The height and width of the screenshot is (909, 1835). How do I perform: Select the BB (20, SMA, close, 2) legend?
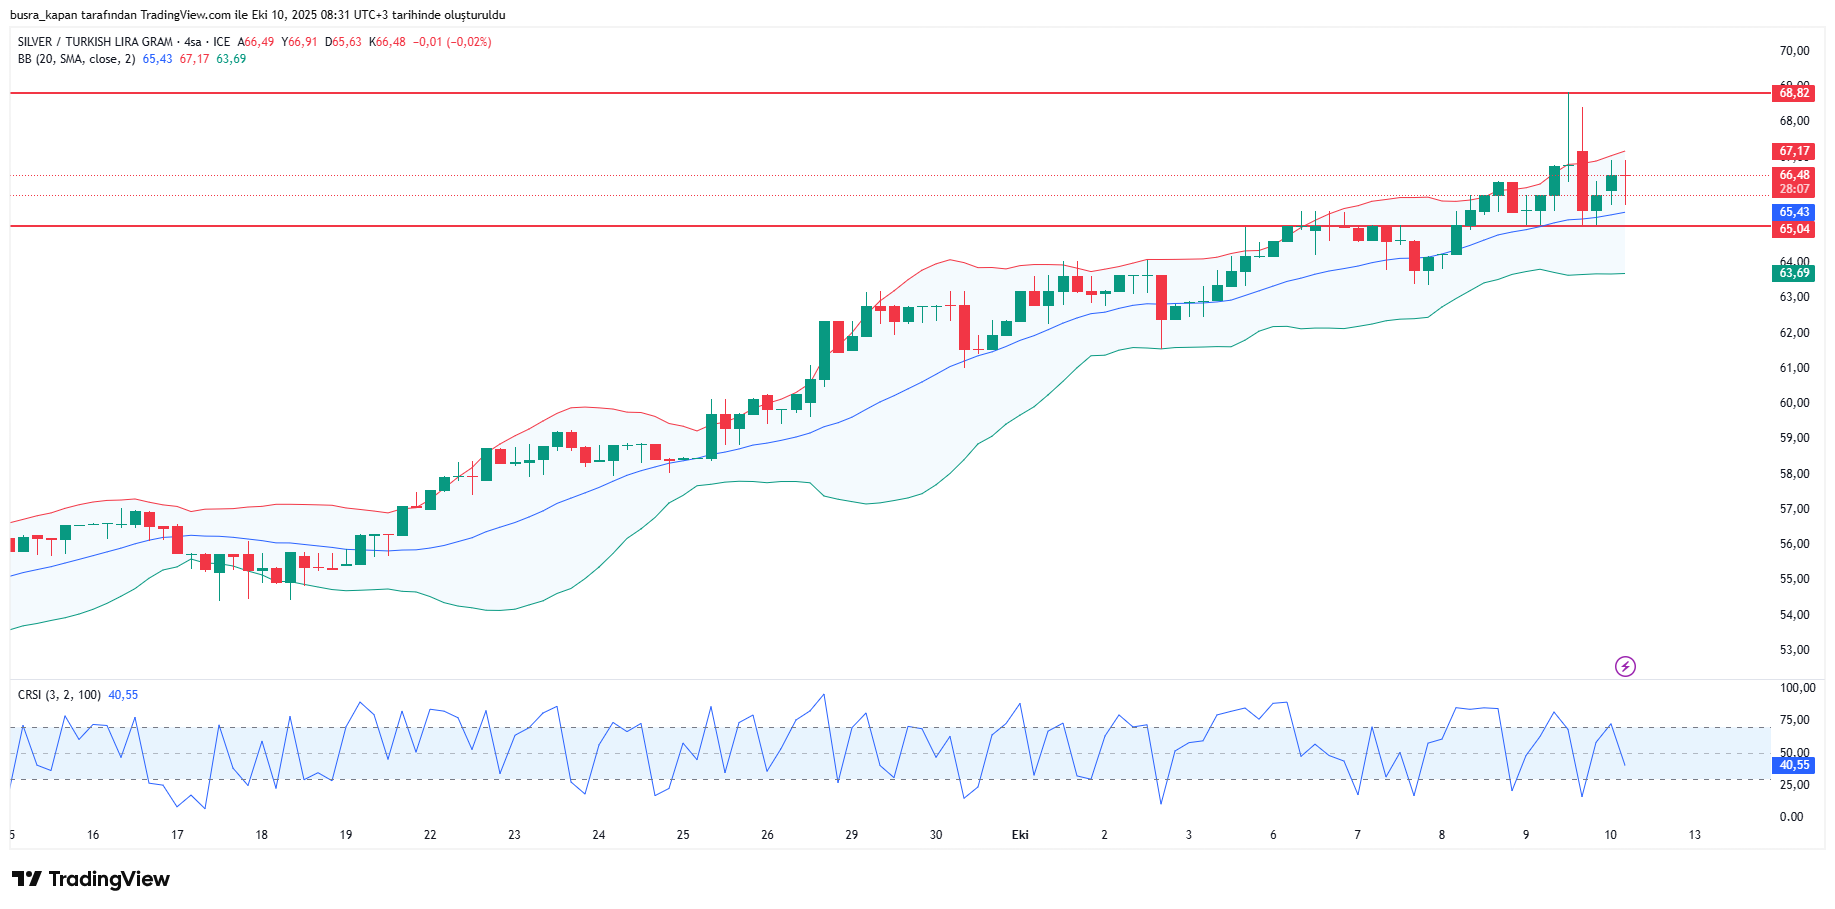[x=76, y=59]
